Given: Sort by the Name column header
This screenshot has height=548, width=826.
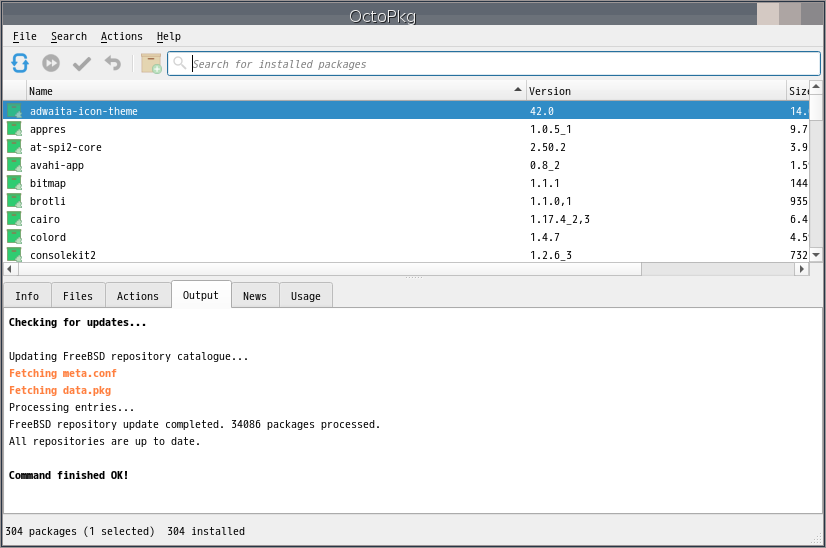Looking at the screenshot, I should [276, 91].
